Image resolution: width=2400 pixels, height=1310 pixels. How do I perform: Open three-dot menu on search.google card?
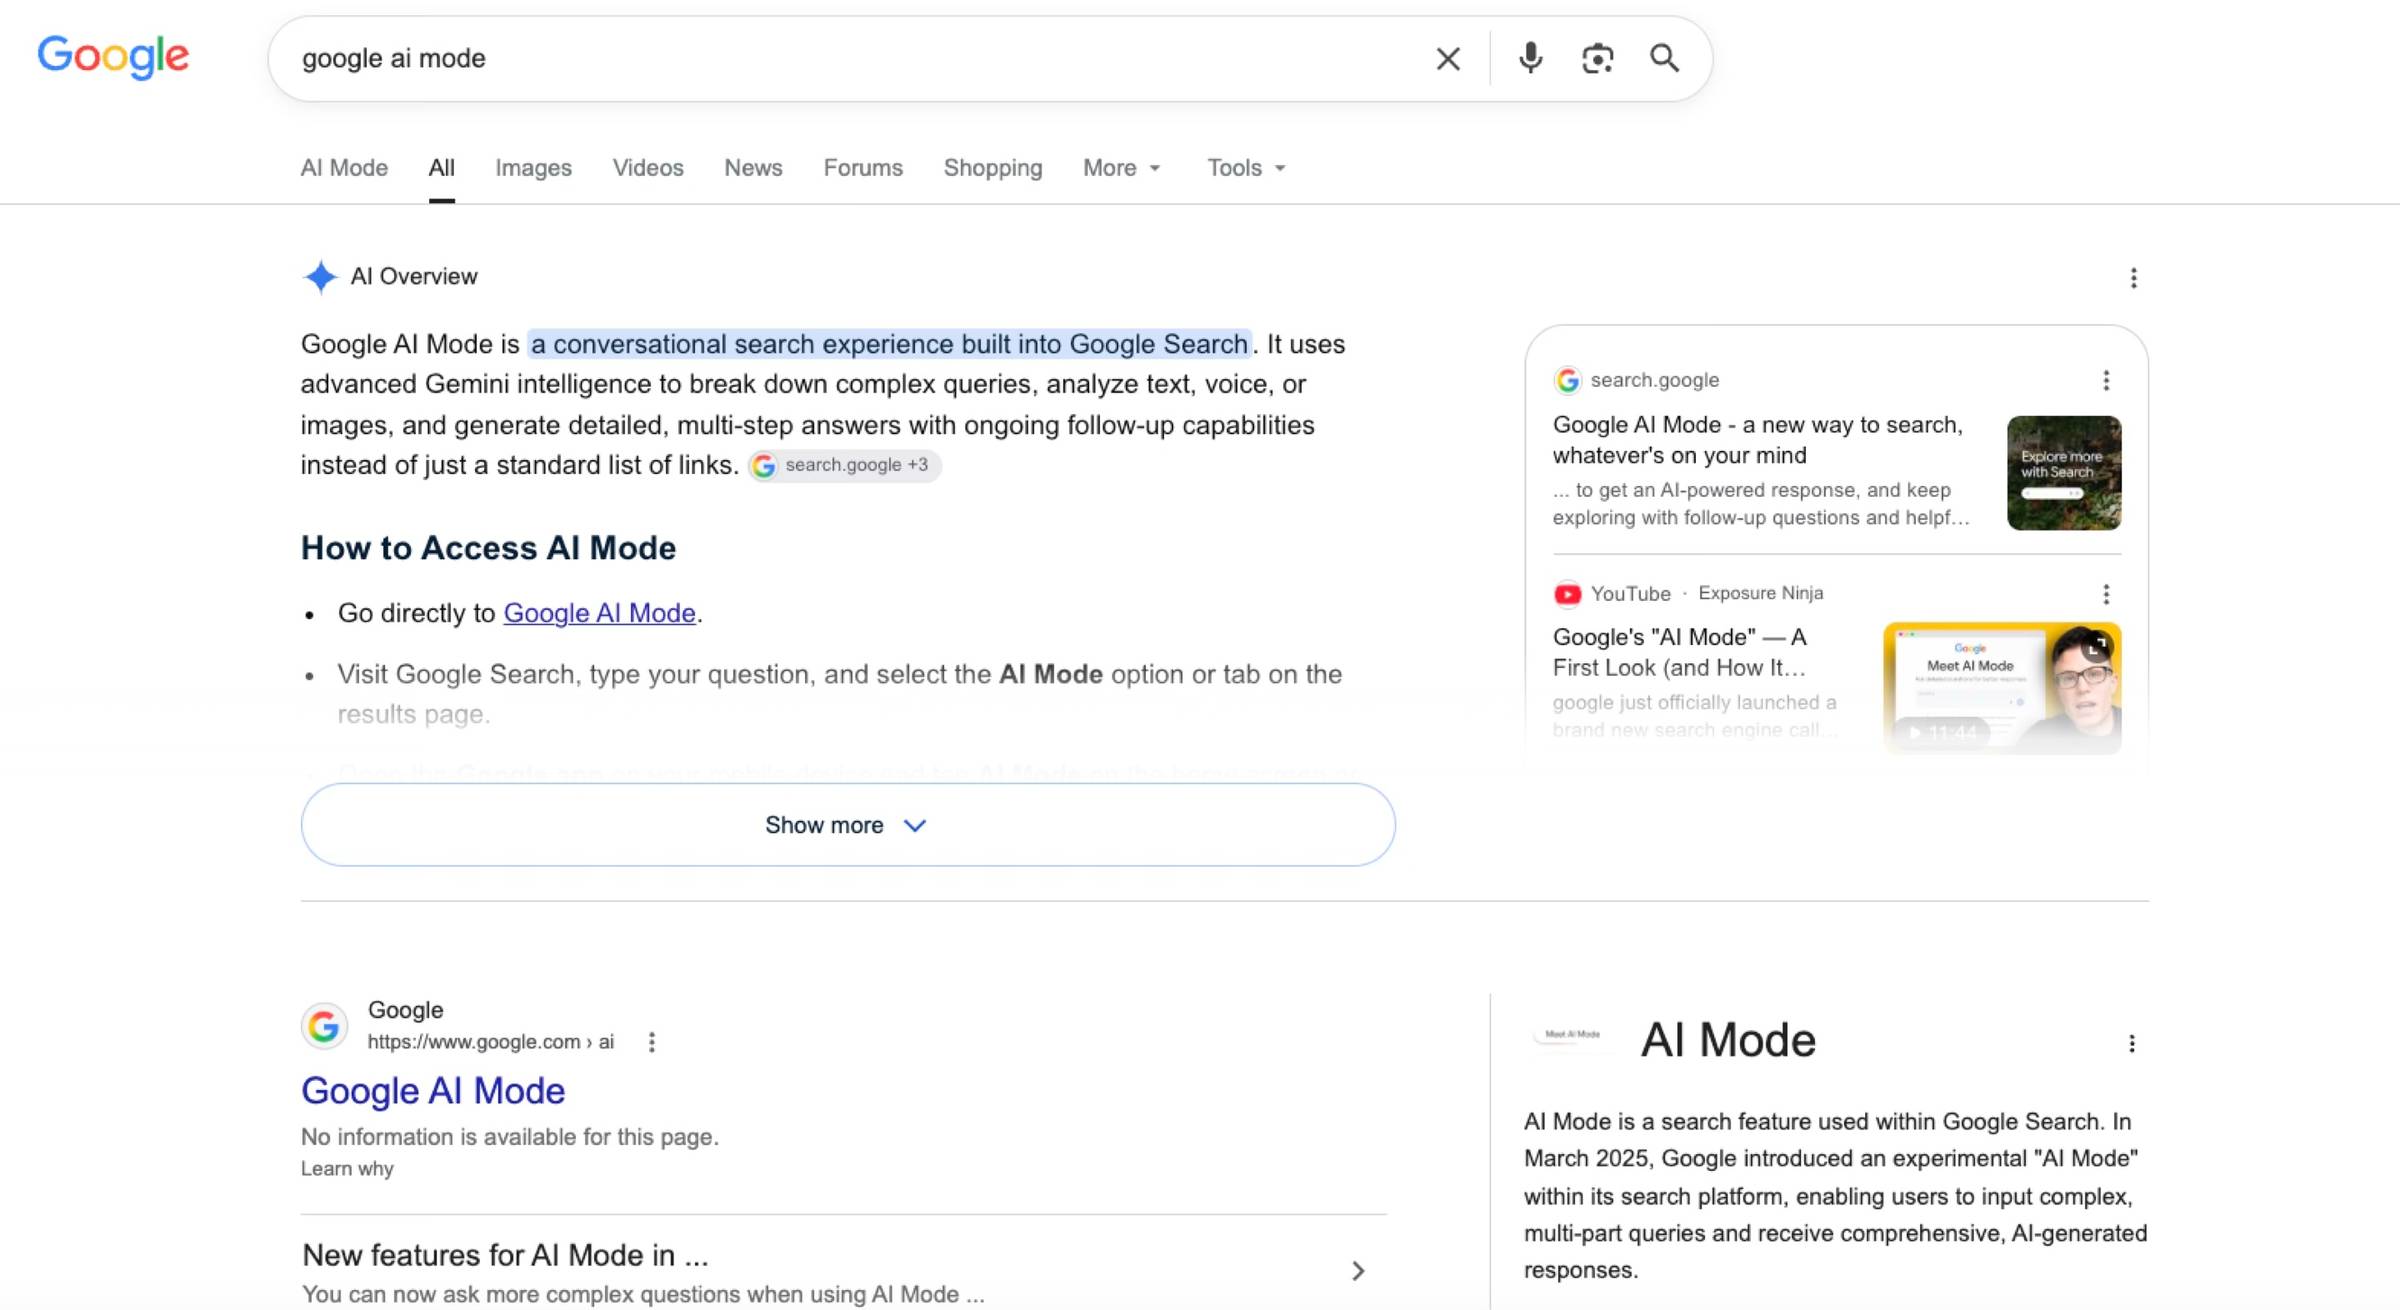click(x=2106, y=380)
